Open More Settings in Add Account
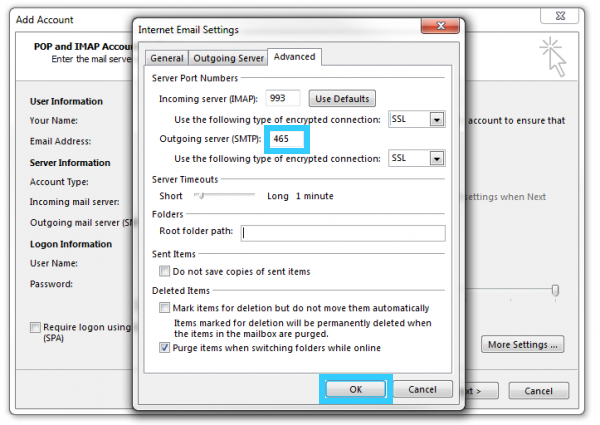This screenshot has width=600, height=425. click(x=523, y=345)
